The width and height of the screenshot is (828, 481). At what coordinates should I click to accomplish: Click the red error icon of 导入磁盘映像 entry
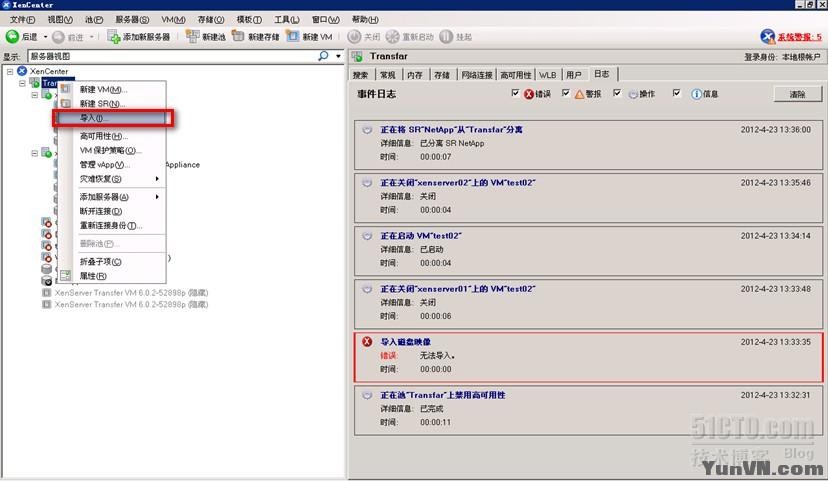367,342
